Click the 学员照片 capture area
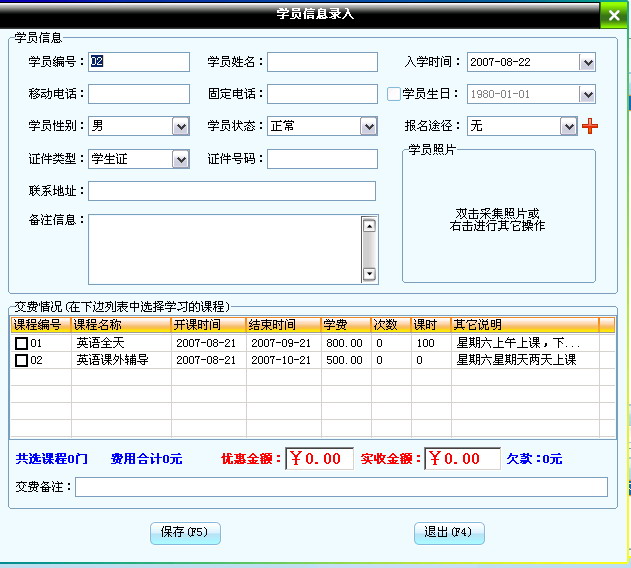The image size is (631, 568). pyautogui.click(x=498, y=220)
